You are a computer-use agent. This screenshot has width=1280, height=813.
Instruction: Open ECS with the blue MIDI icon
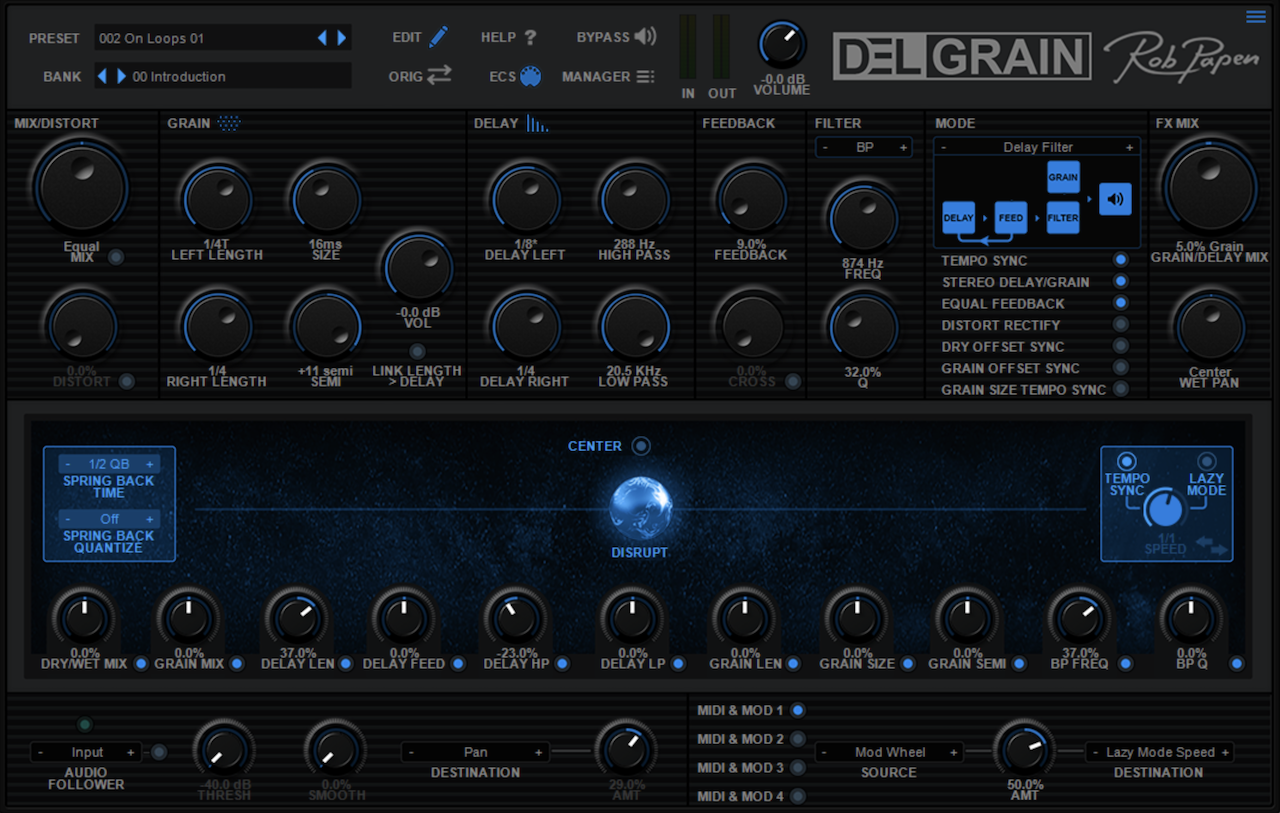530,76
